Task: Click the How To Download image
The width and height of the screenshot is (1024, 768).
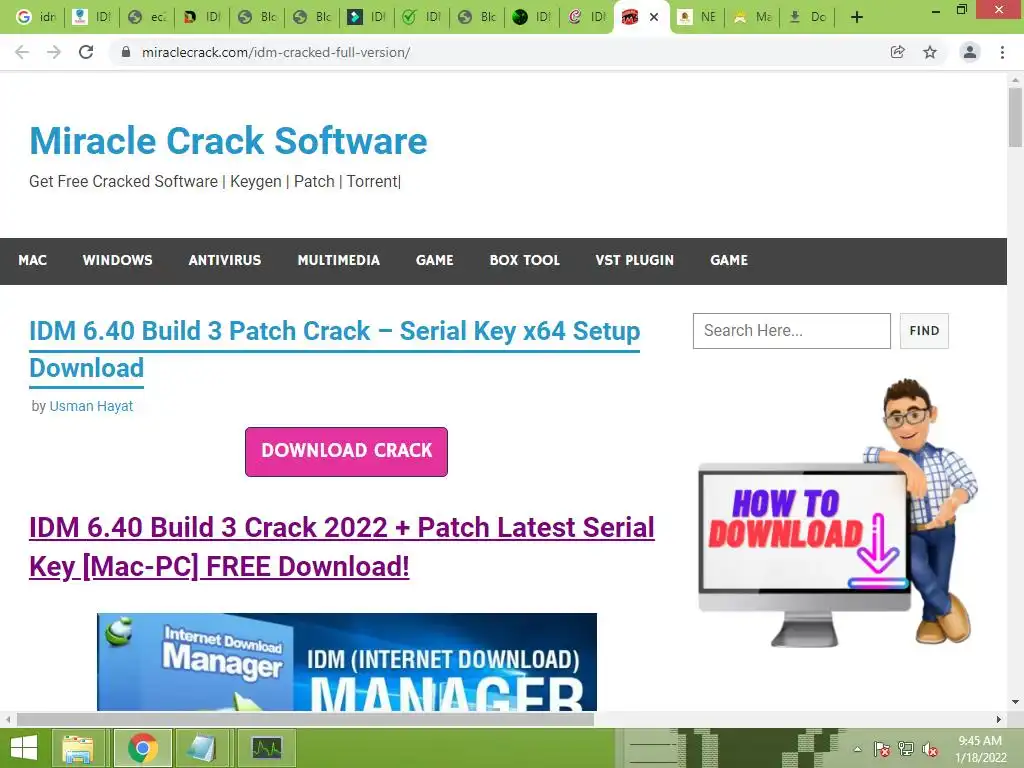Action: (x=836, y=513)
